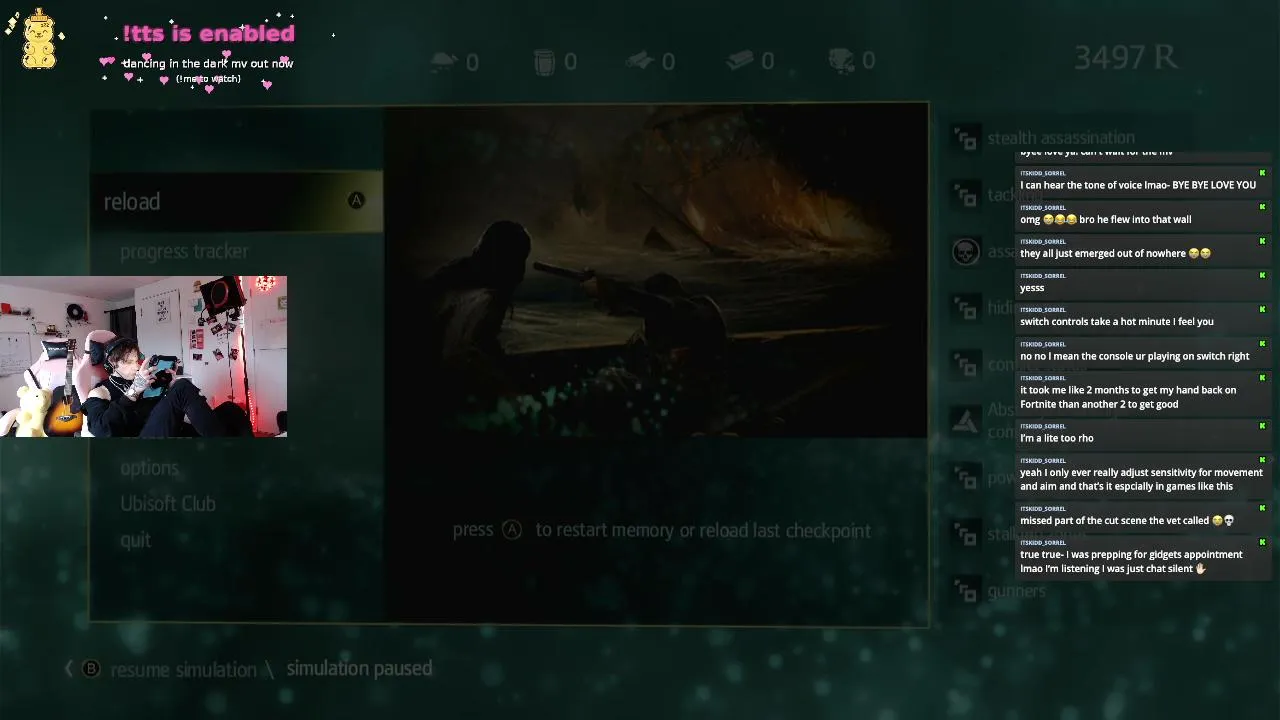Click the '!tts is enabled' overlay text
This screenshot has height=720, width=1280.
[x=208, y=33]
